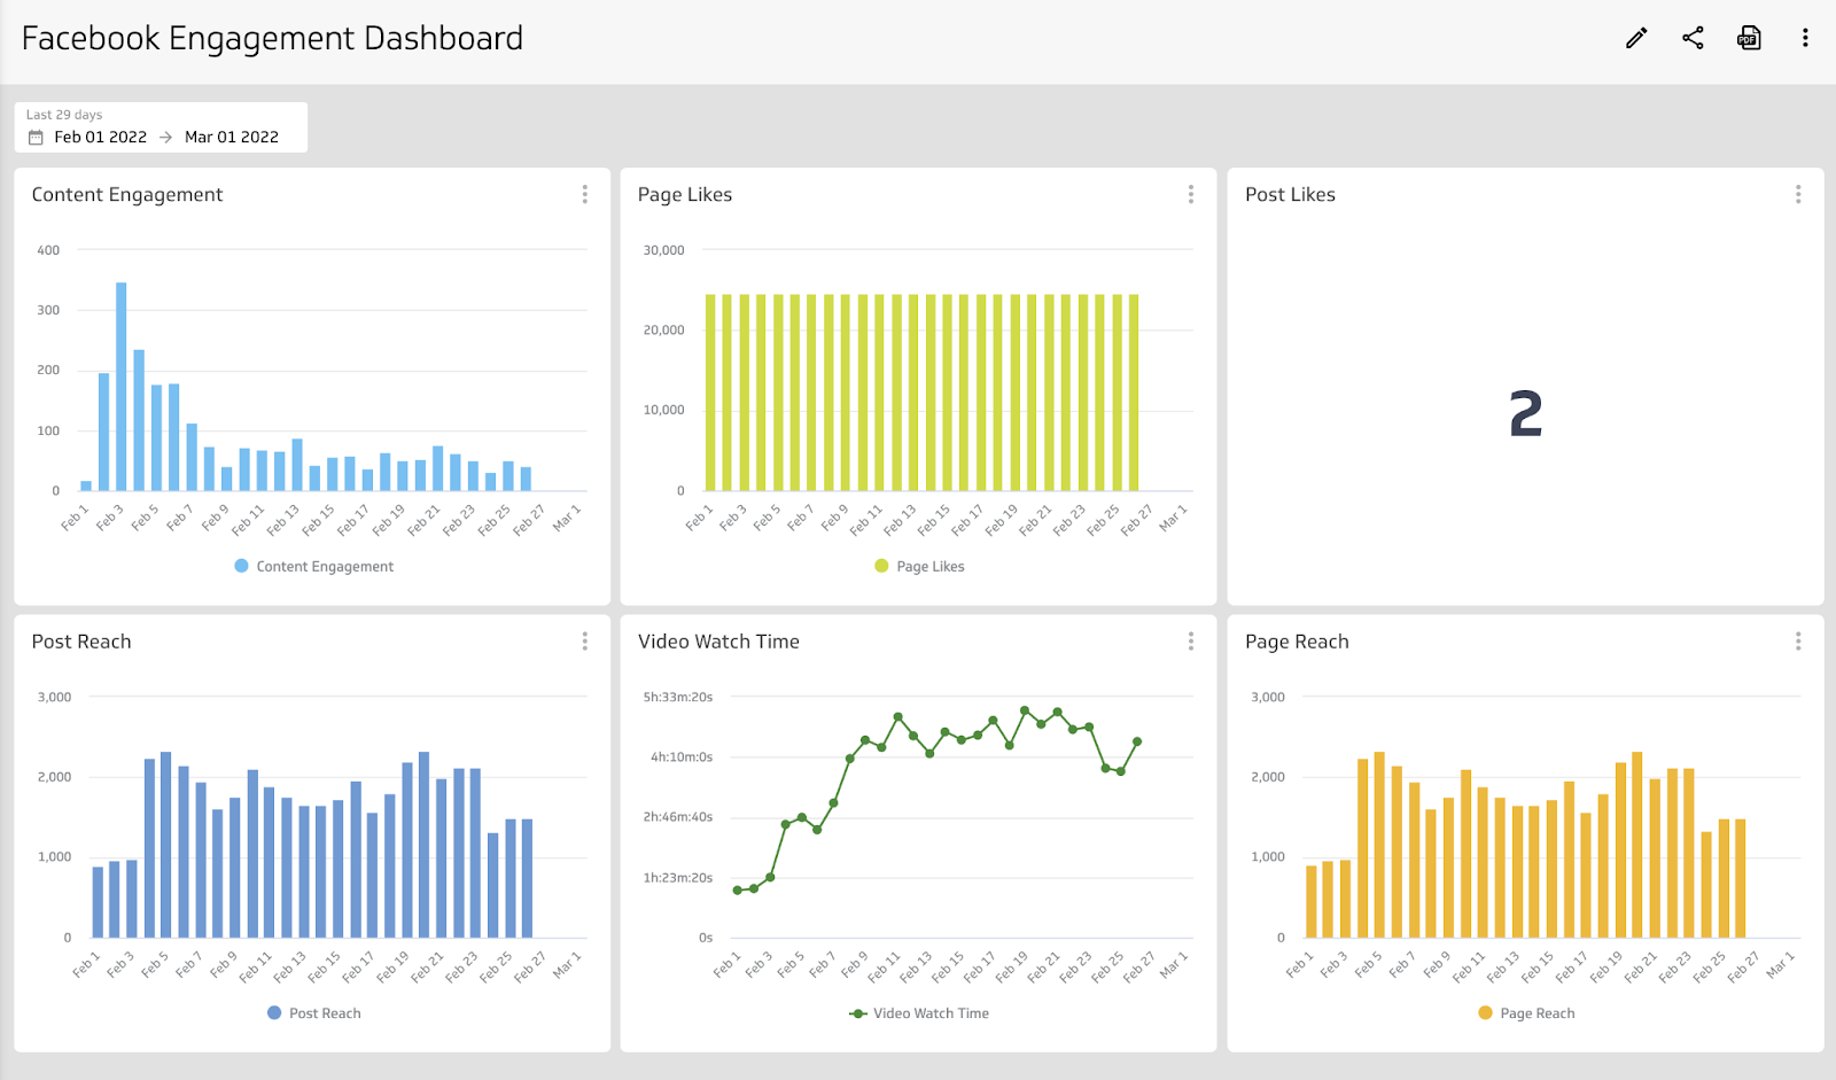Click the Mar 01 2022 end date

click(x=232, y=137)
